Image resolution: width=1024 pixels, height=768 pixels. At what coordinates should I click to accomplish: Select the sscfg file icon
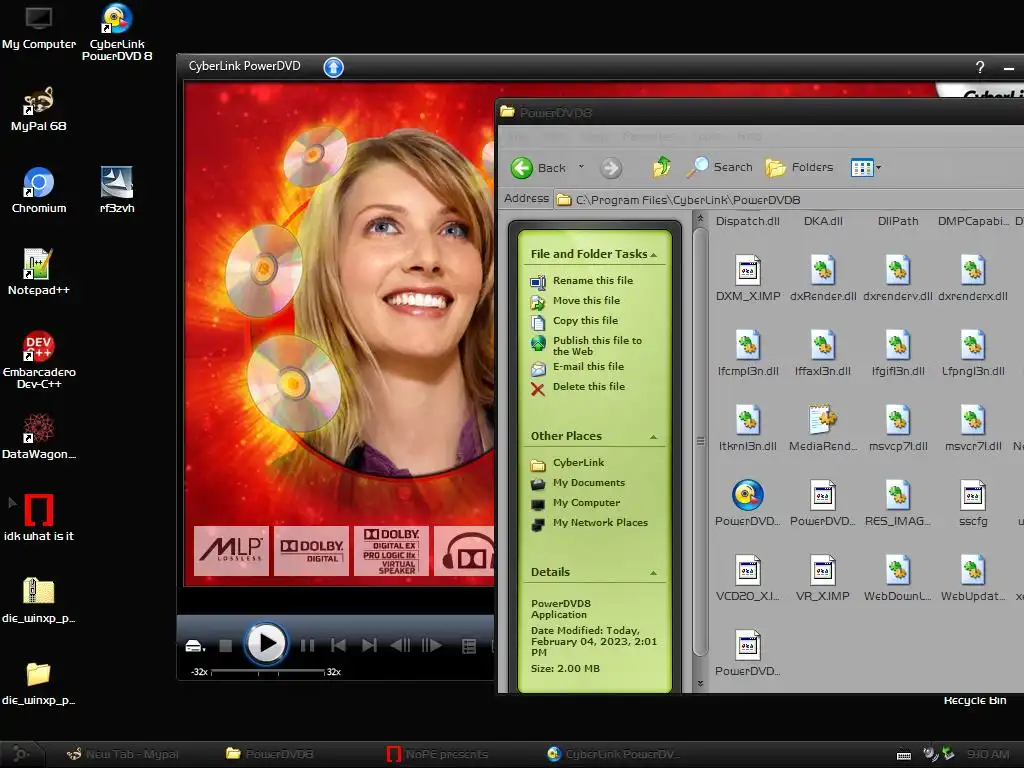click(x=973, y=495)
